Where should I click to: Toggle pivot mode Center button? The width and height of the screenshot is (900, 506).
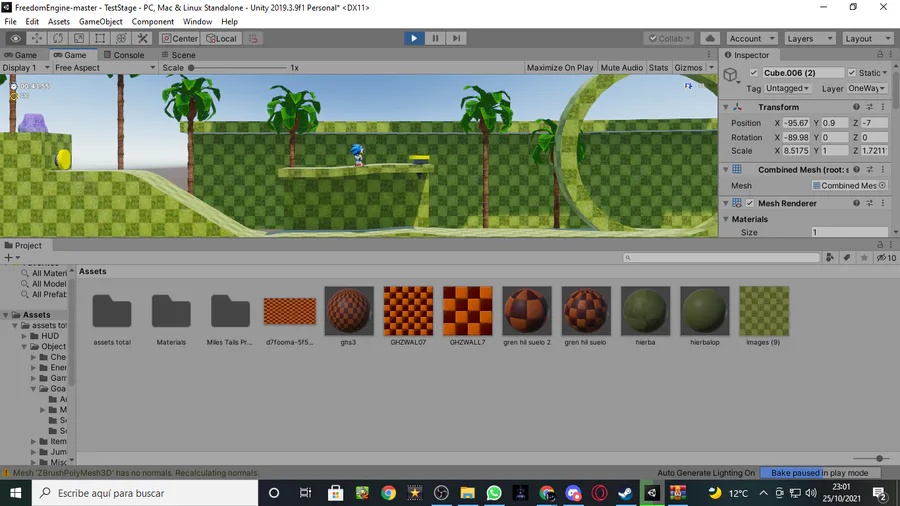[180, 38]
